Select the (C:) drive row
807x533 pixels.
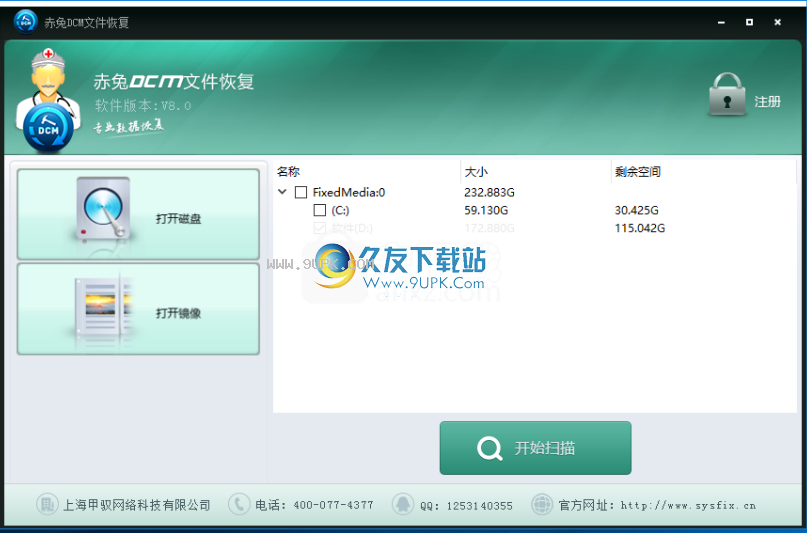tap(340, 210)
